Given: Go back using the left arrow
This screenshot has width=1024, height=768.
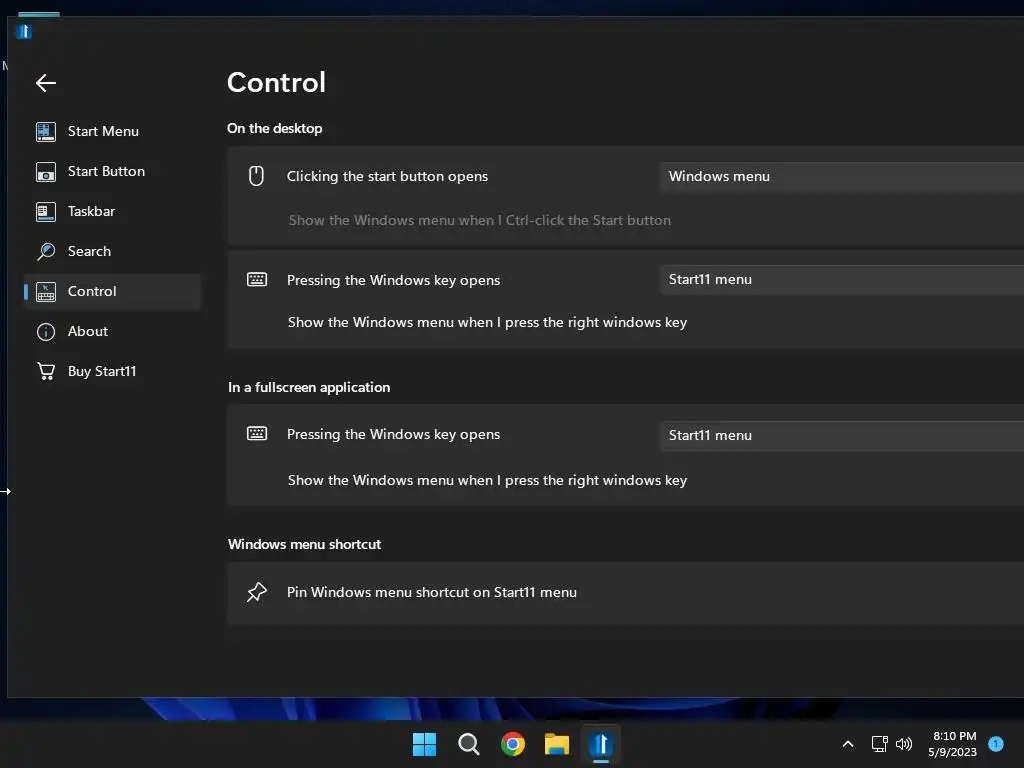Looking at the screenshot, I should (x=46, y=83).
